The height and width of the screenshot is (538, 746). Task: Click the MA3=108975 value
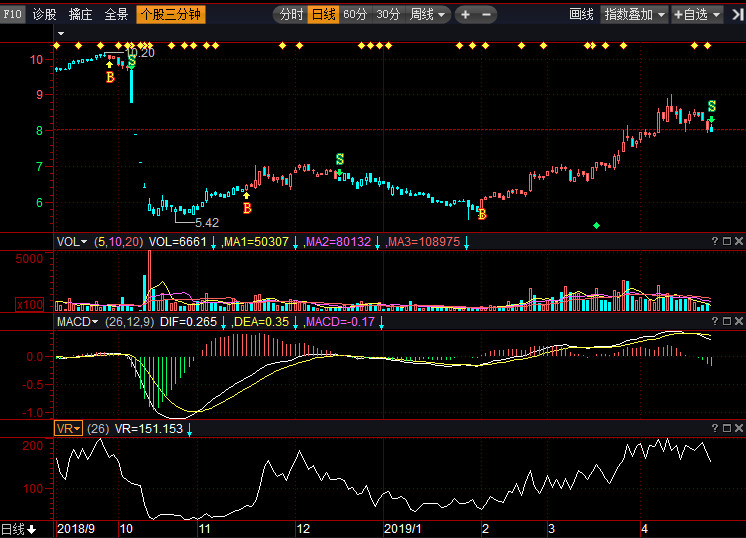[x=424, y=242]
